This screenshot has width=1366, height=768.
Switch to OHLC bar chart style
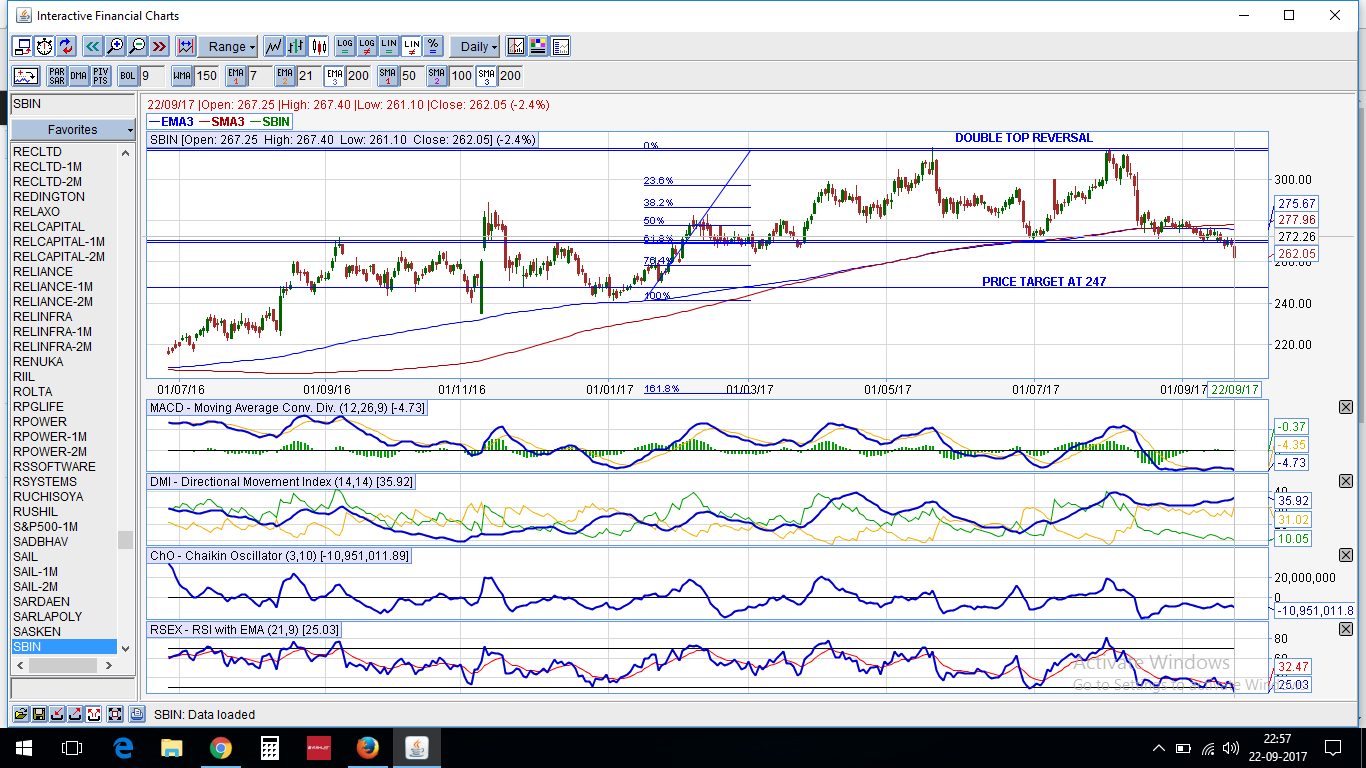296,46
